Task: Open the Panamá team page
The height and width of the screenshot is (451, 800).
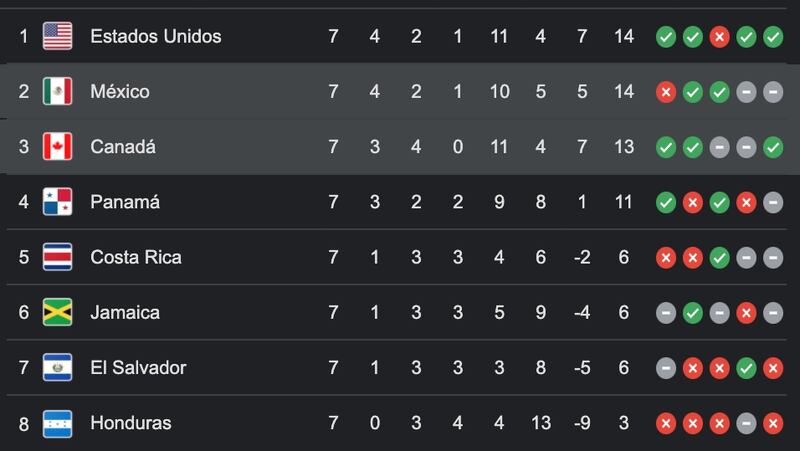Action: click(x=125, y=202)
